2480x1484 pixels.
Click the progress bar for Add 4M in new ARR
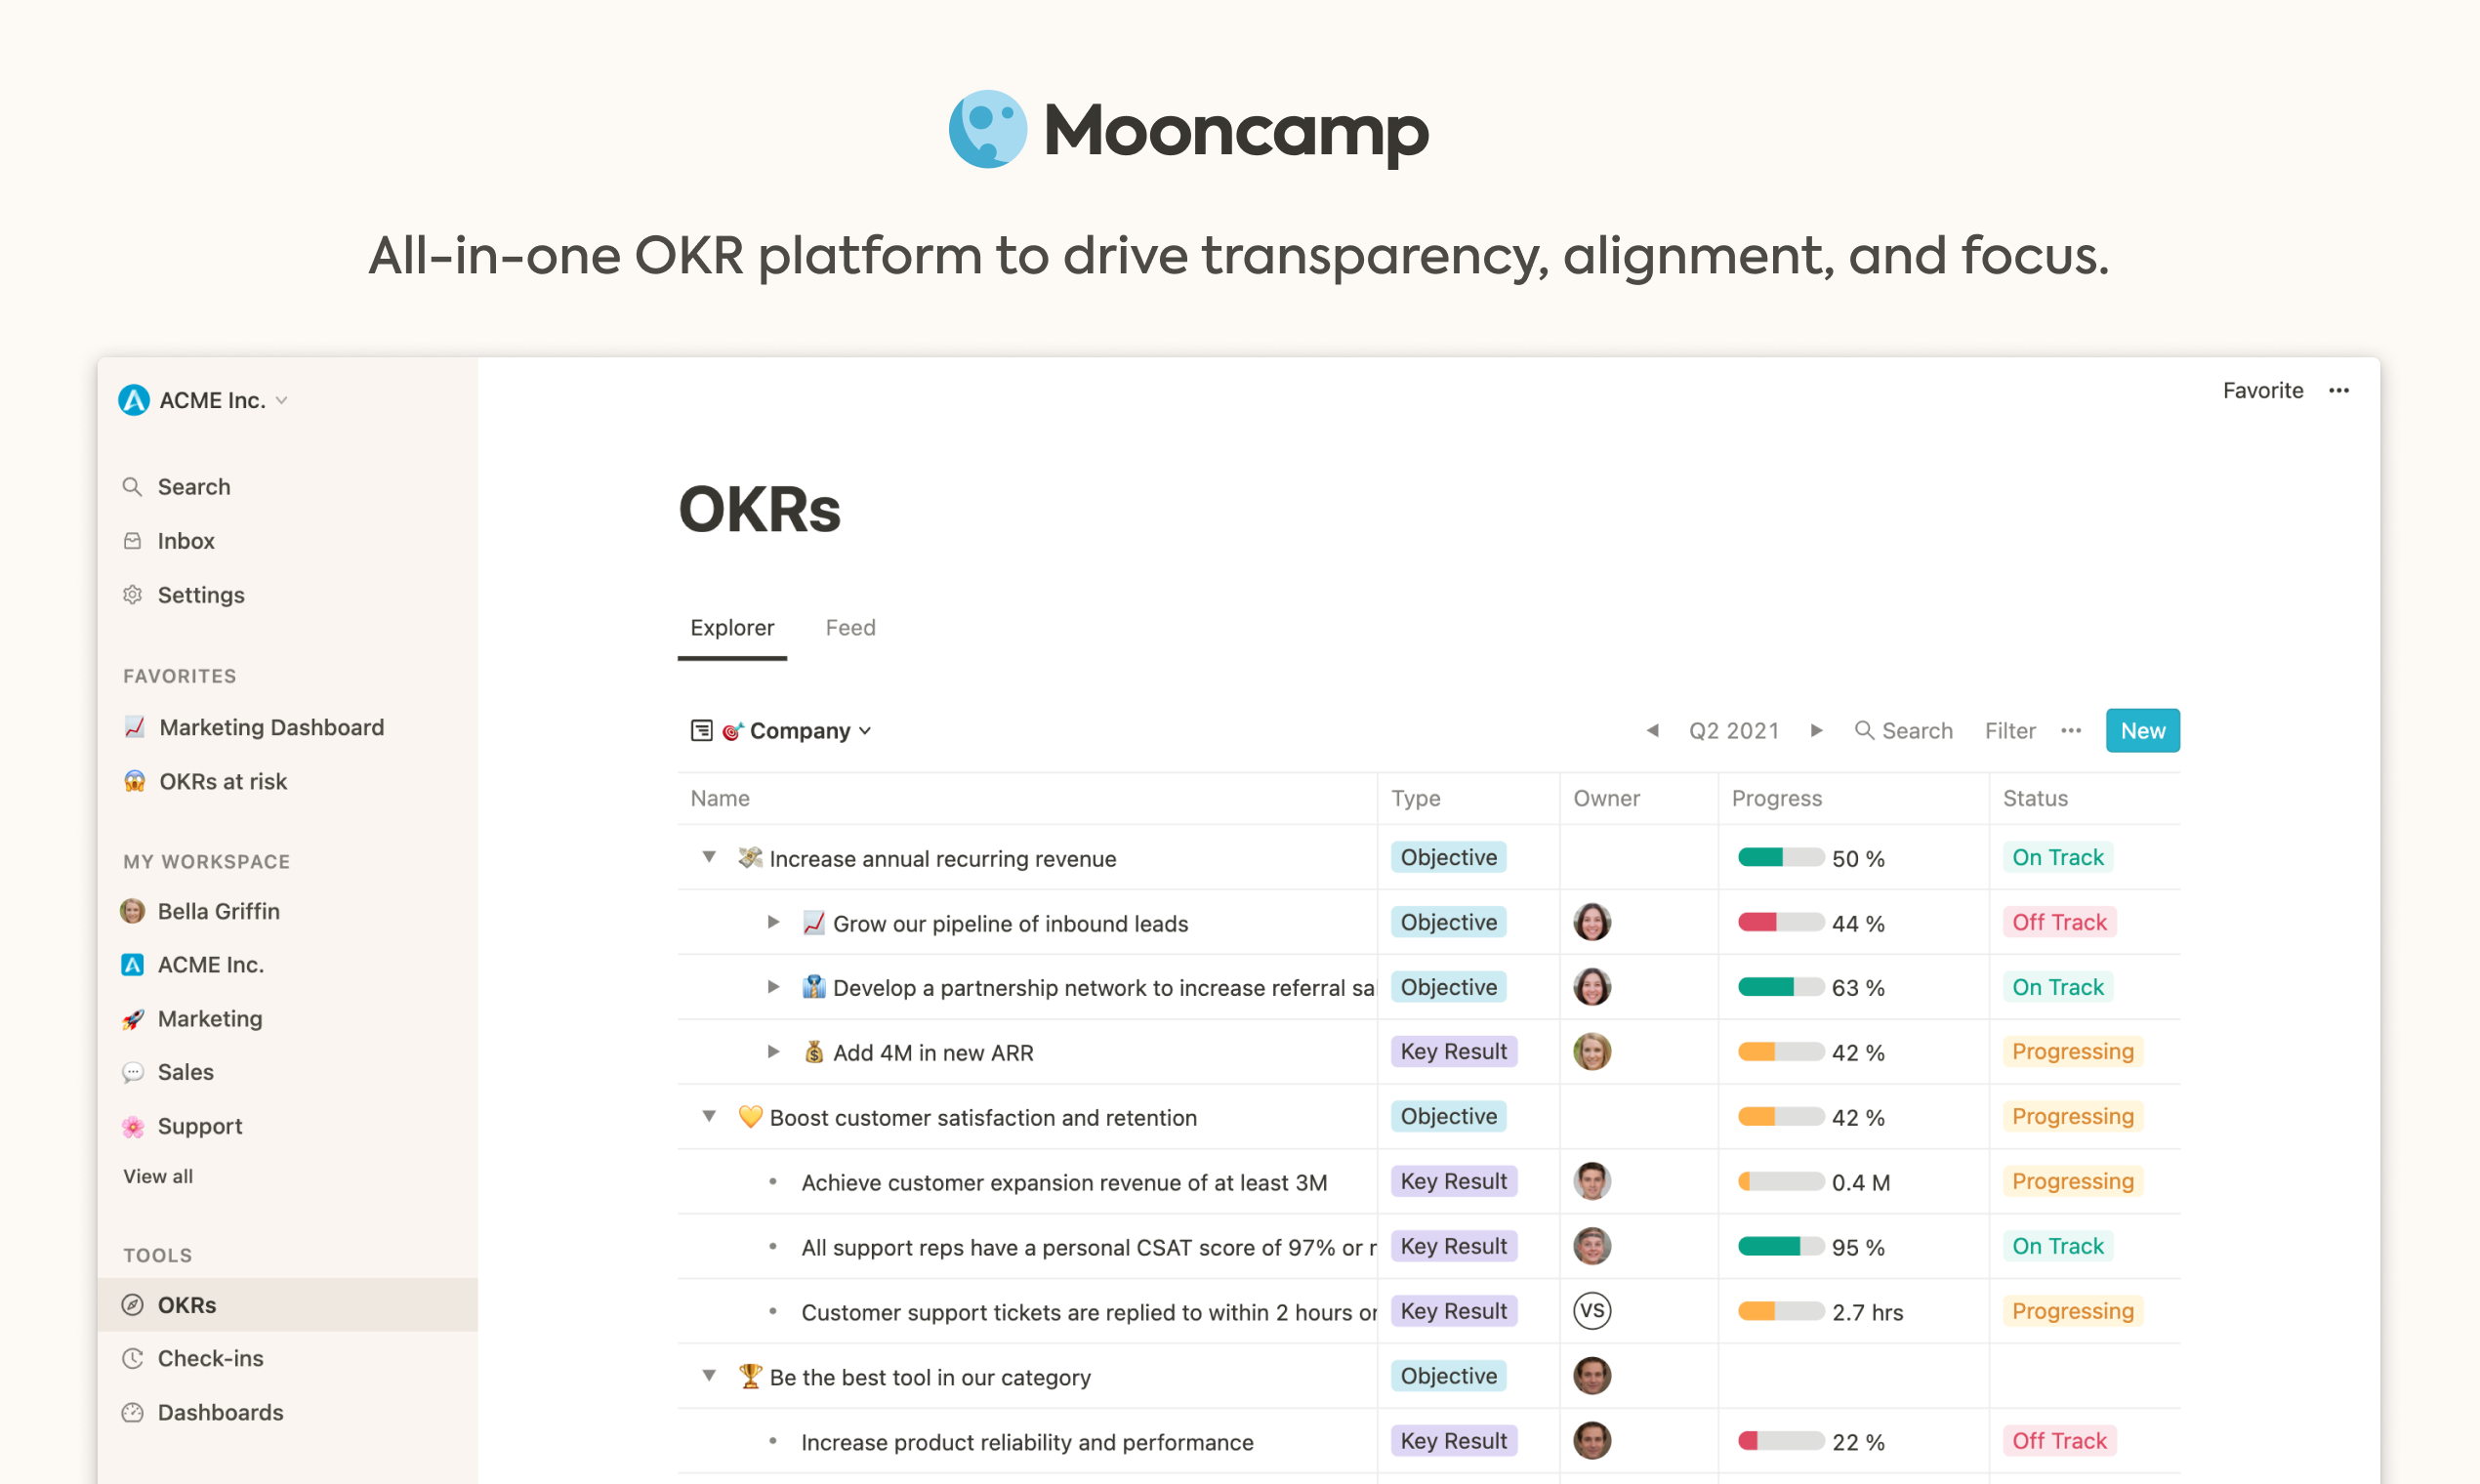(x=1780, y=1052)
